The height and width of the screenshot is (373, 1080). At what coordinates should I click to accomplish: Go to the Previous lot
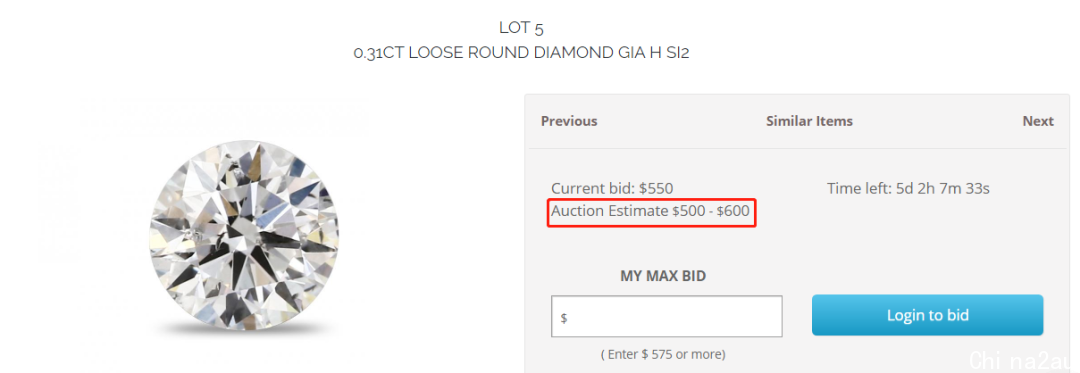coord(569,121)
